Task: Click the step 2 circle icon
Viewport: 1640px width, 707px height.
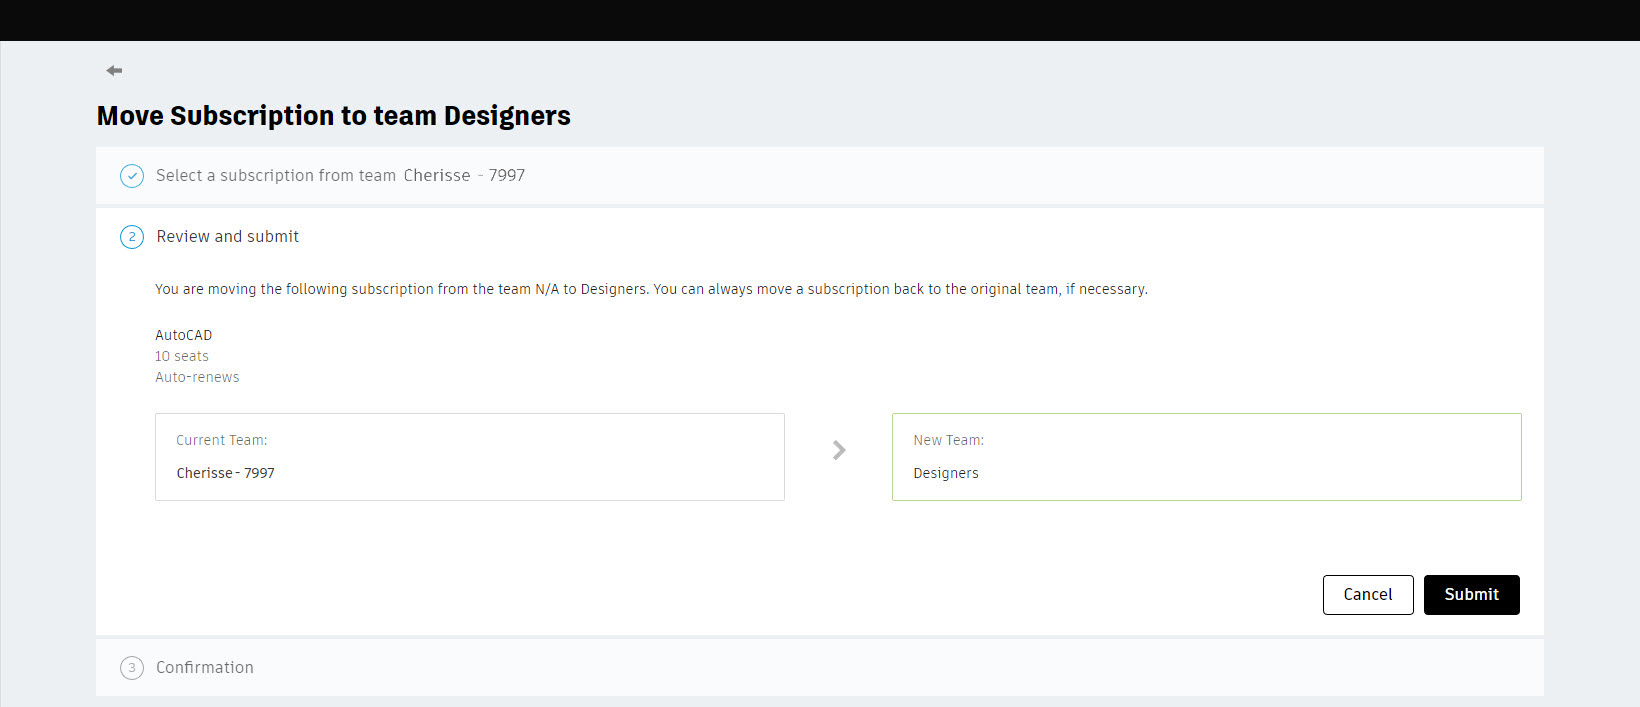Action: 132,237
